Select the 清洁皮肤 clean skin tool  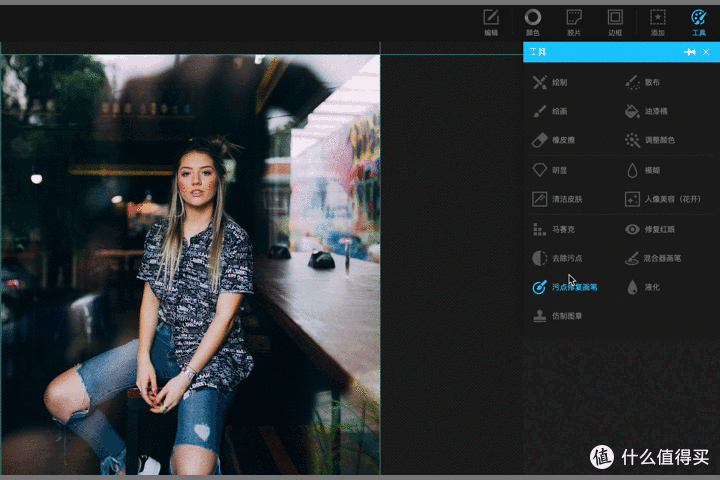click(557, 199)
